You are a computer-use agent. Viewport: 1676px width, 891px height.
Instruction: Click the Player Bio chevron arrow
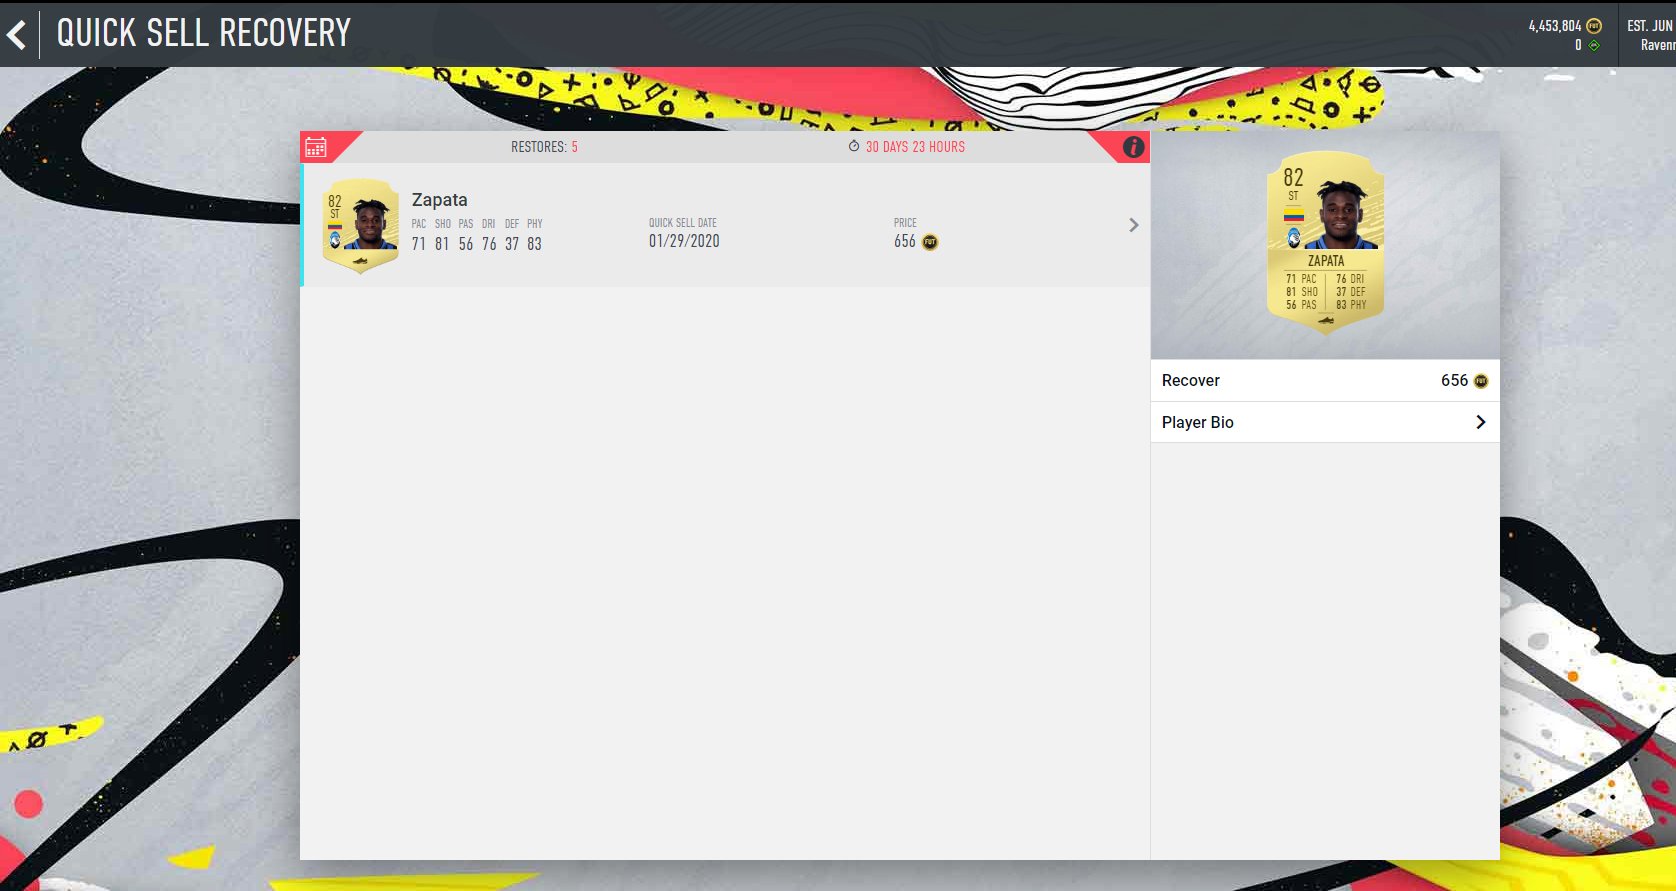pos(1481,422)
